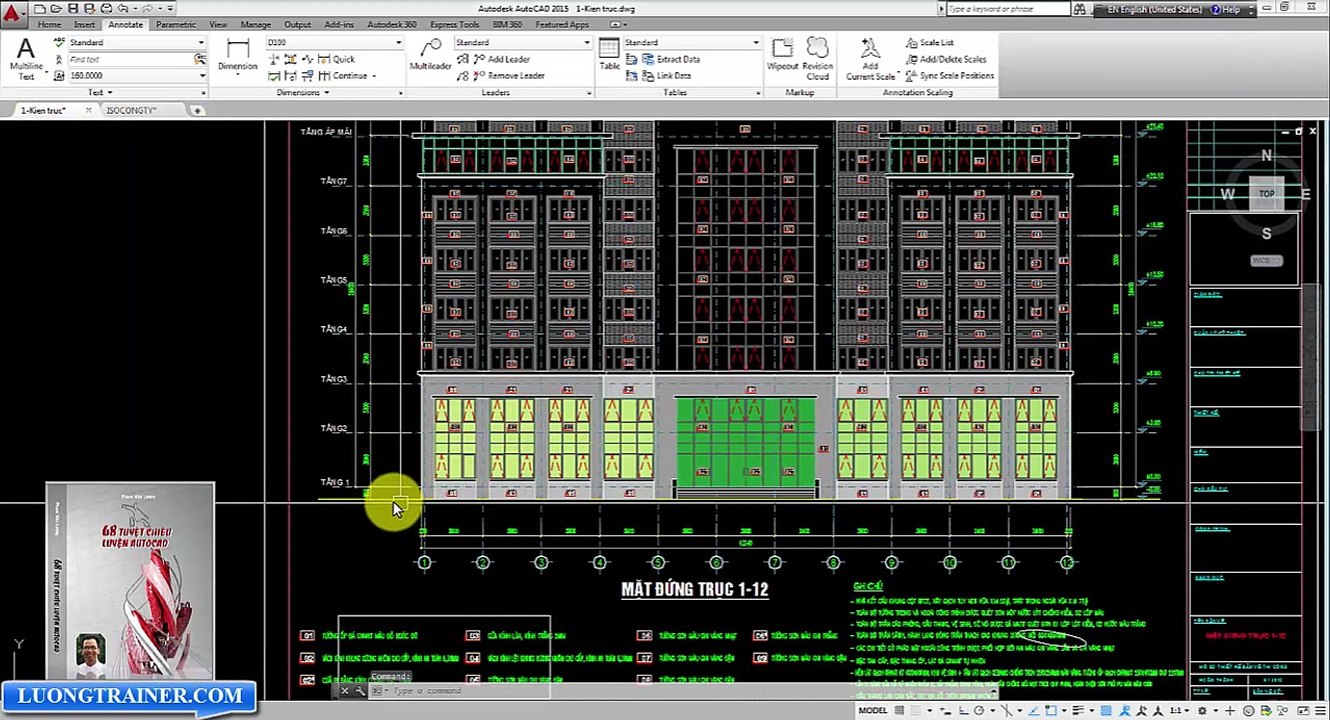The width and height of the screenshot is (1330, 720).
Task: Click the Workspace Switching gear icon
Action: pyautogui.click(x=1202, y=710)
